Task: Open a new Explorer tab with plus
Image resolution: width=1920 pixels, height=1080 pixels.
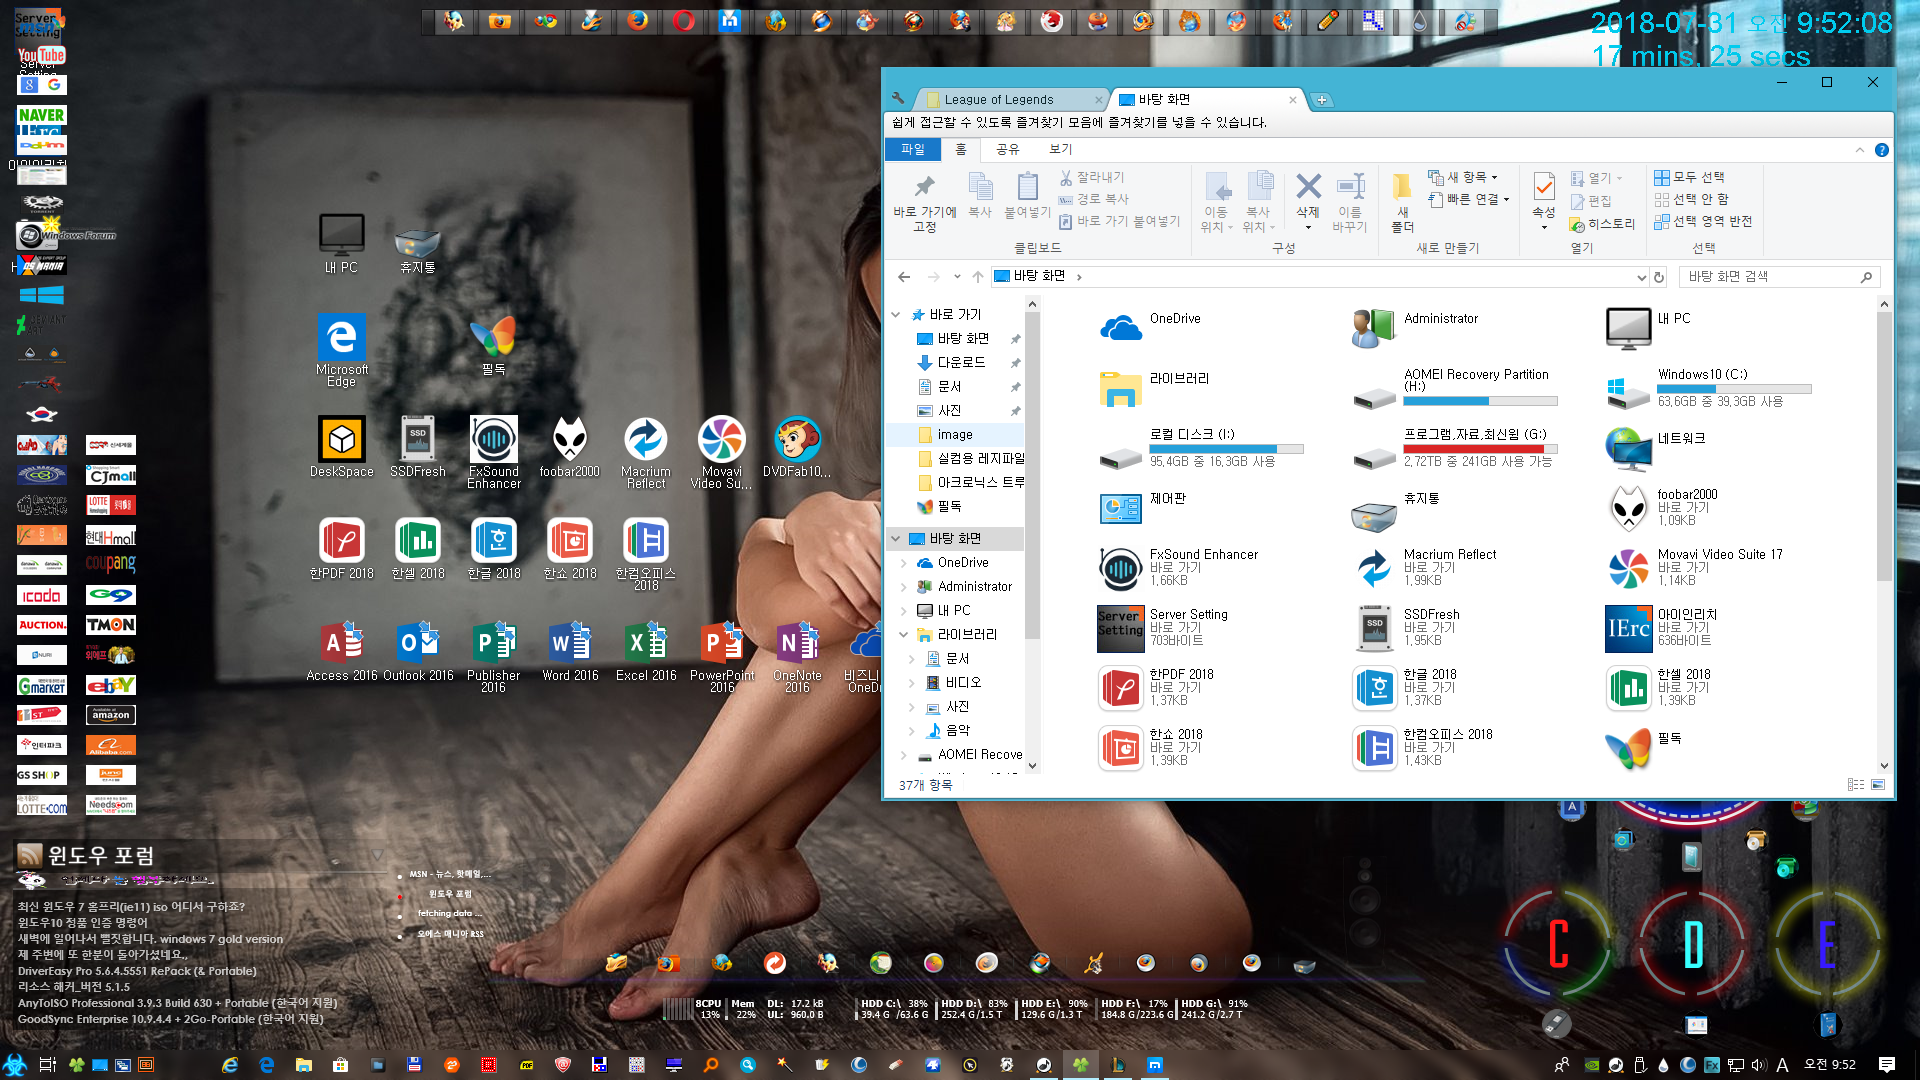Action: (x=1322, y=100)
